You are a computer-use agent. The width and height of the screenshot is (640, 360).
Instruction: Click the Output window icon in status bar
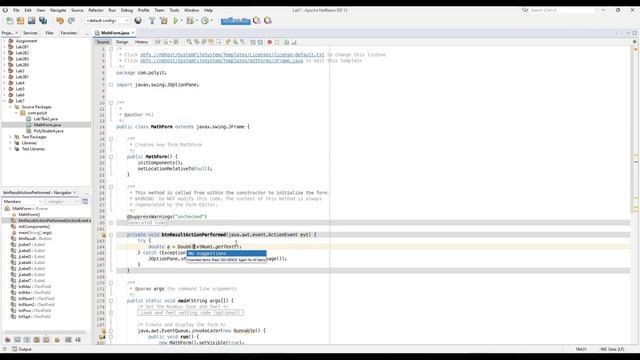click(x=15, y=349)
